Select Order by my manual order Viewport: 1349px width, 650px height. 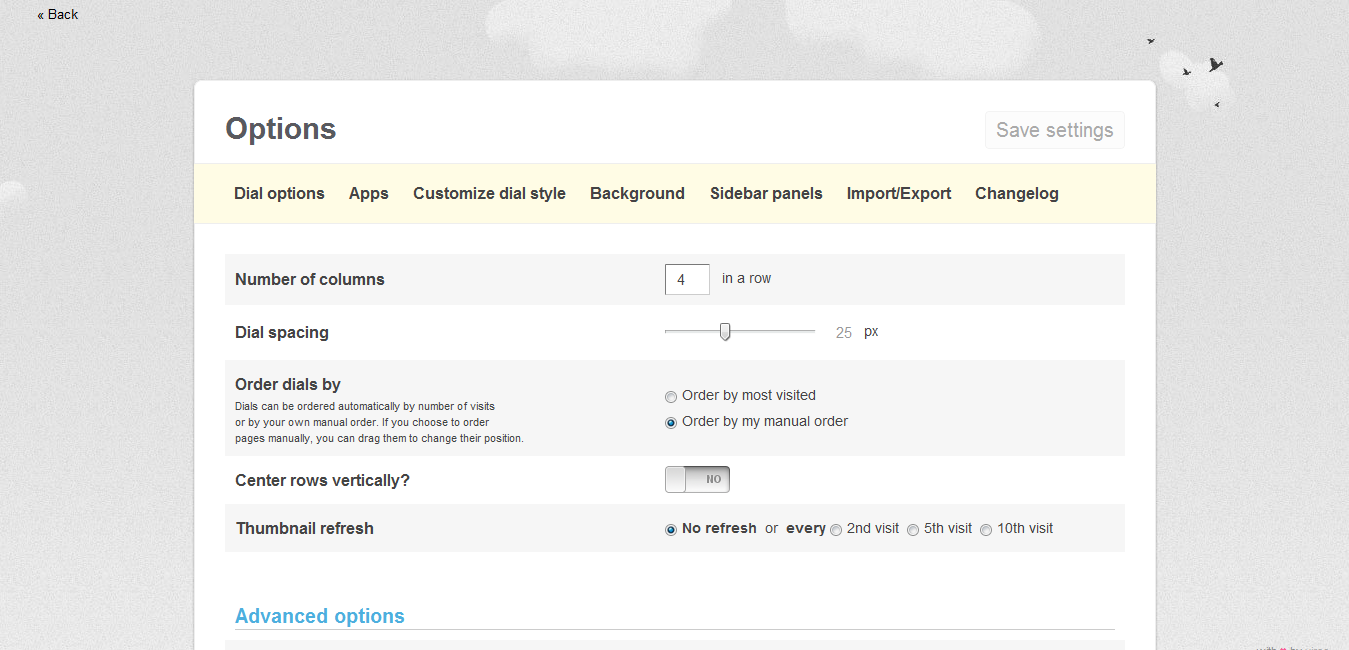pyautogui.click(x=671, y=423)
